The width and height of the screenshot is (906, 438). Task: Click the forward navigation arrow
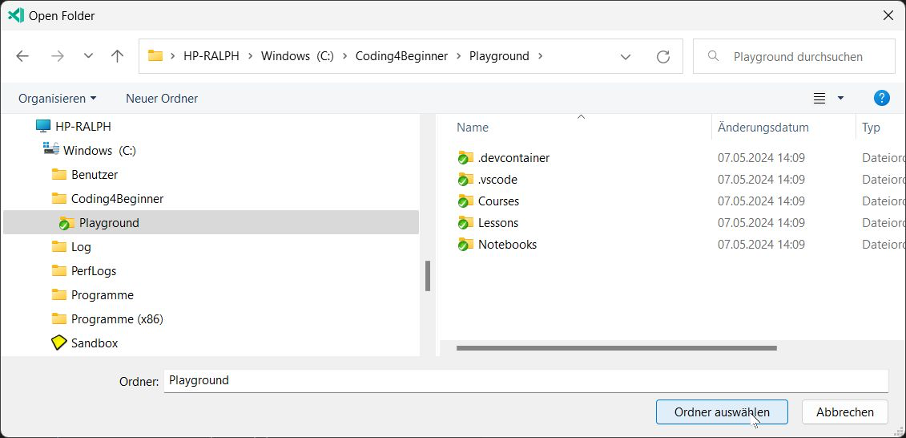pos(57,56)
